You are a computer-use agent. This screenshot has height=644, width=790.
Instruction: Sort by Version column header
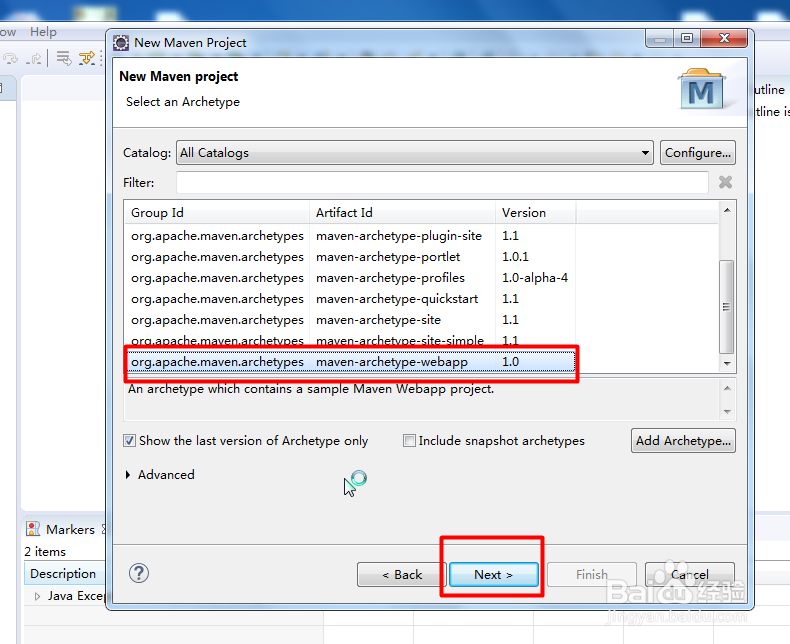pos(536,213)
